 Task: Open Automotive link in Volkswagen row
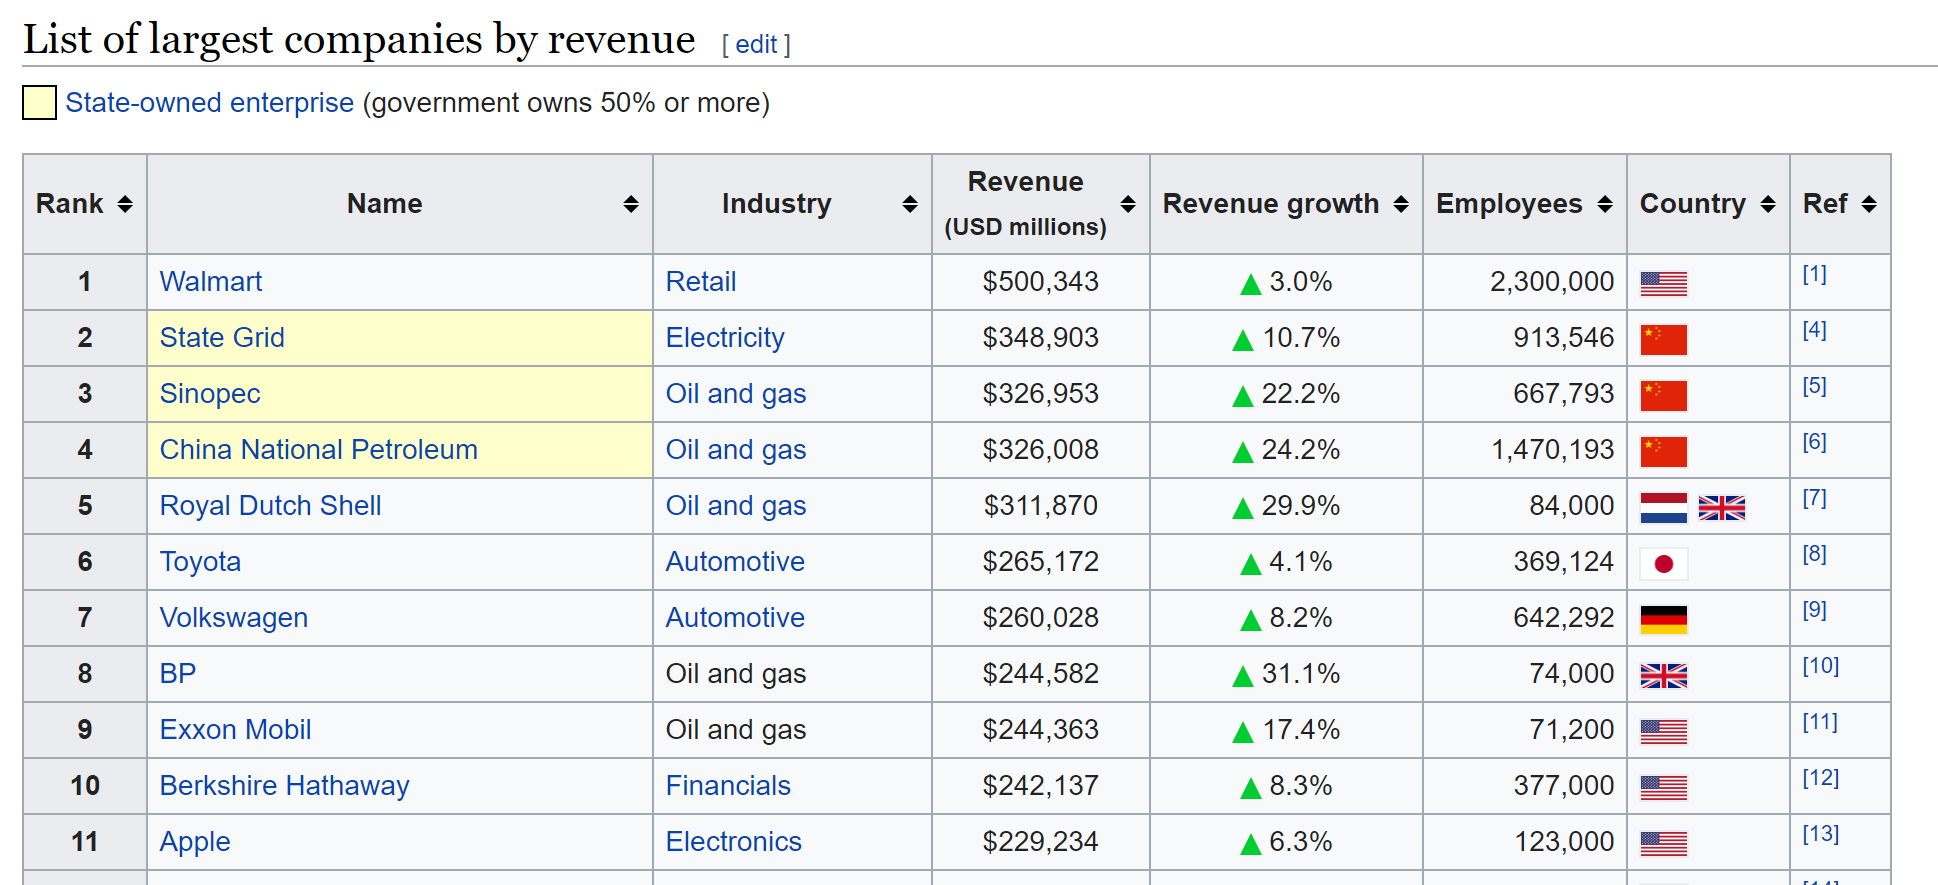point(735,618)
